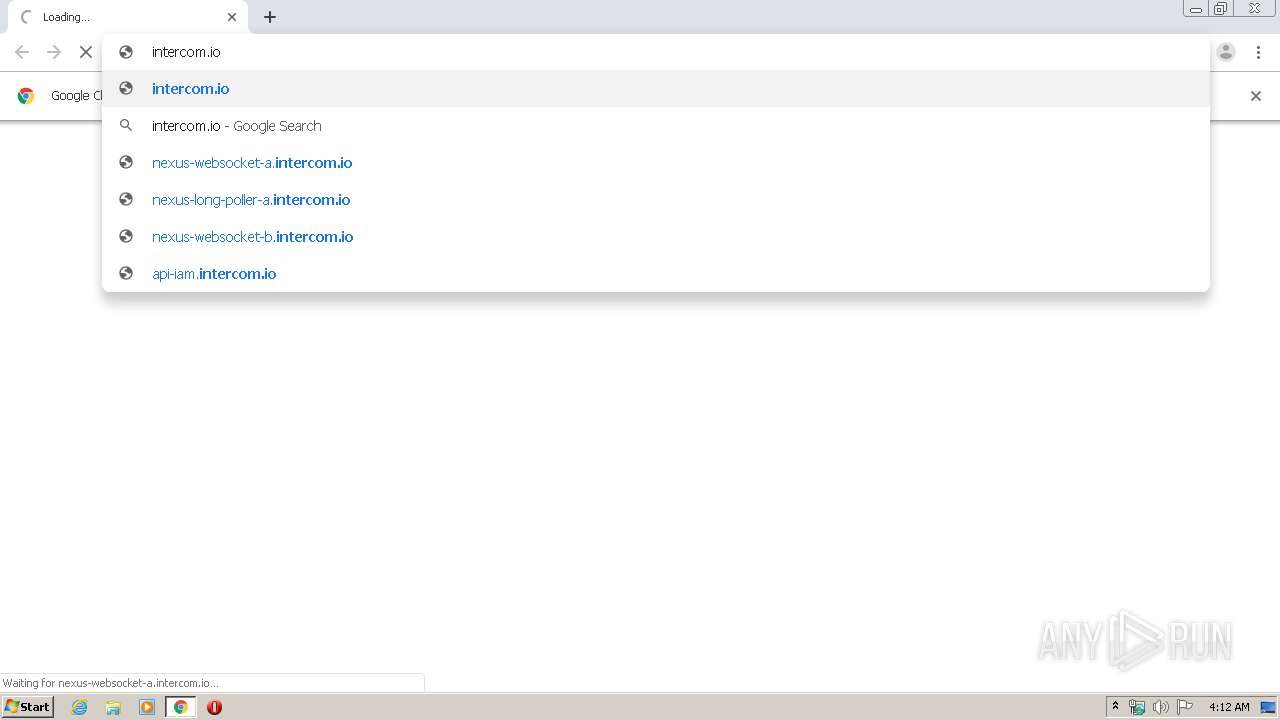This screenshot has width=1280, height=720.
Task: Open volume control in tray
Action: (x=1160, y=707)
